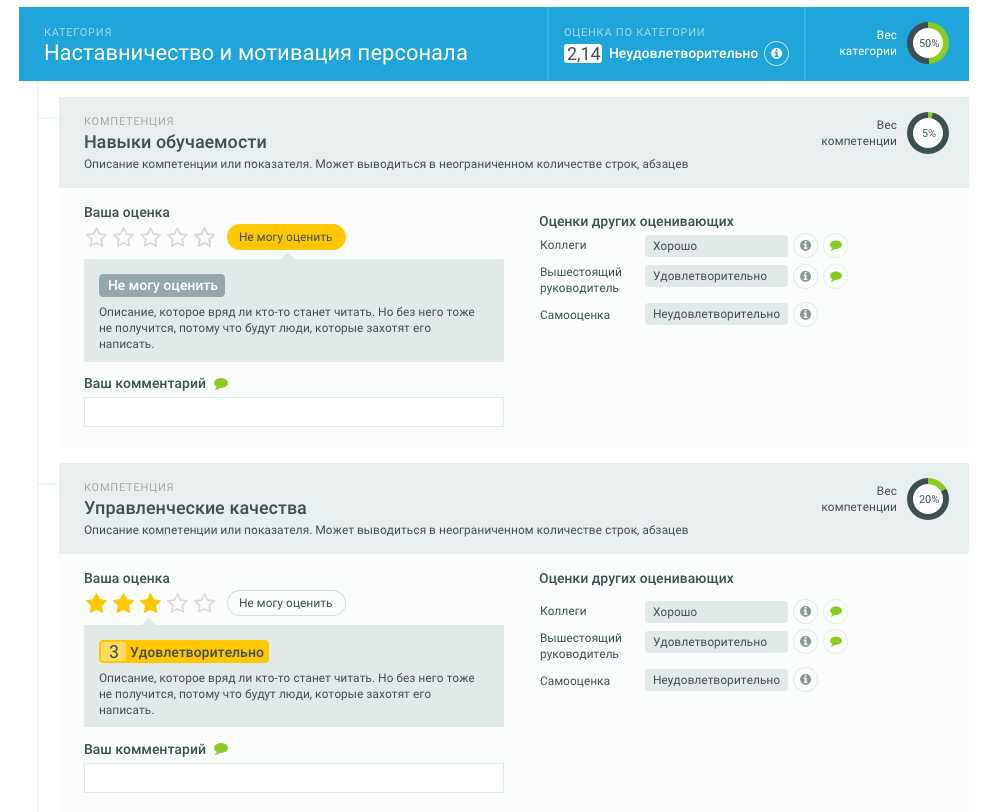Viewport: 989px width, 812px height.
Task: Click Хорошо rating for Коллеги in Управленческие качества
Action: [716, 612]
